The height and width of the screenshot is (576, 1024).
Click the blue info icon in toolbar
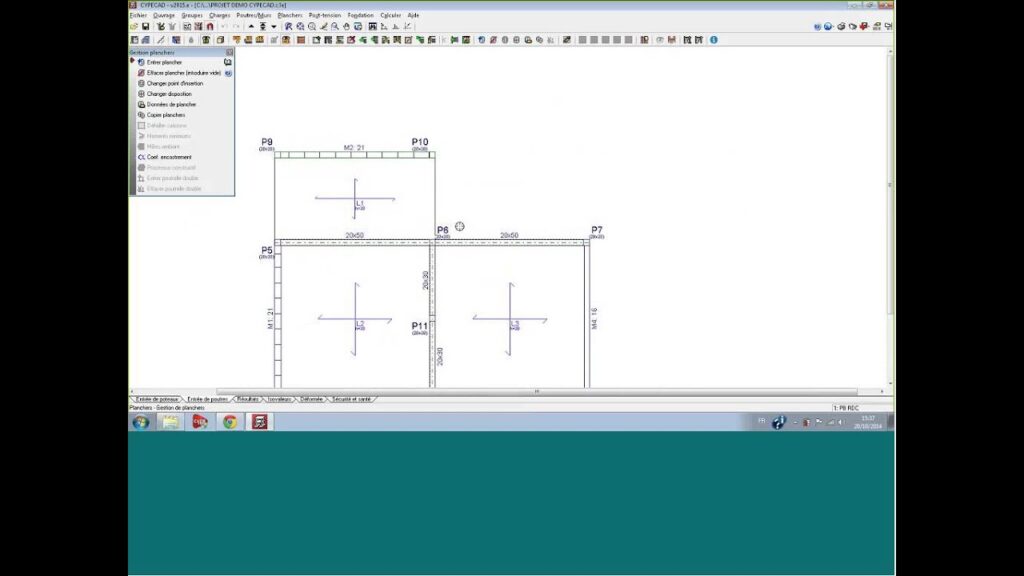tap(714, 40)
